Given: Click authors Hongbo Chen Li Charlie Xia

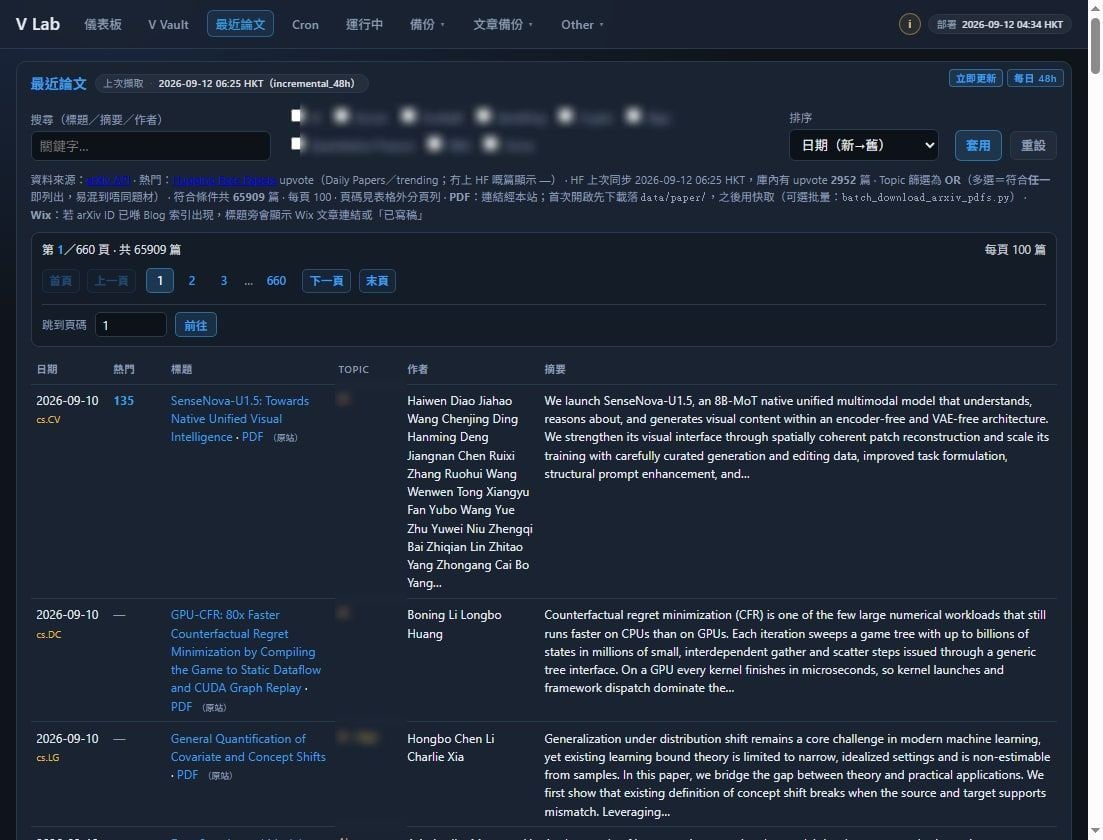Looking at the screenshot, I should point(451,748).
